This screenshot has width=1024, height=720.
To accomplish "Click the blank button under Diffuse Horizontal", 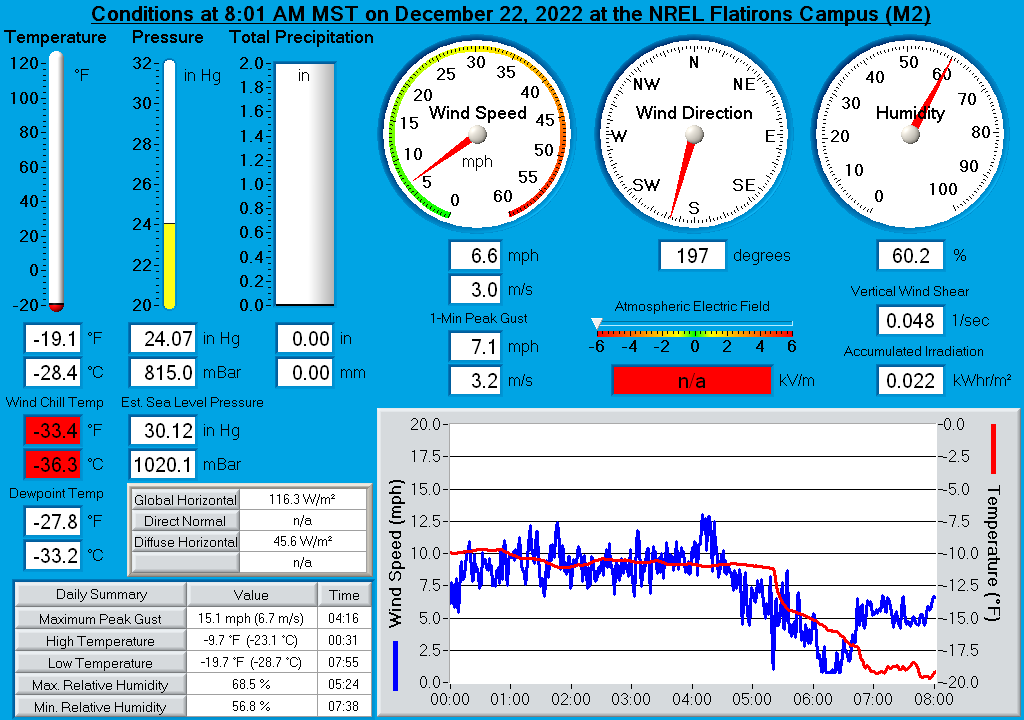I will pyautogui.click(x=185, y=562).
